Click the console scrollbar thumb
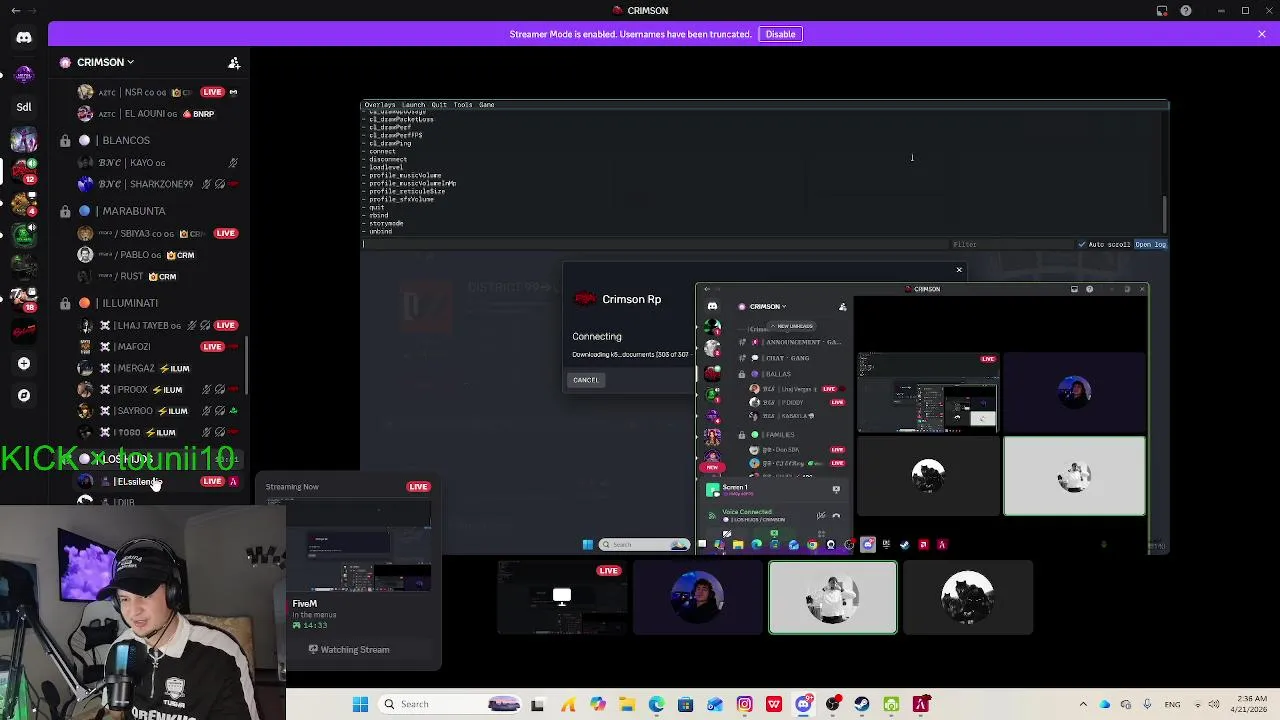The image size is (1280, 720). (1165, 213)
